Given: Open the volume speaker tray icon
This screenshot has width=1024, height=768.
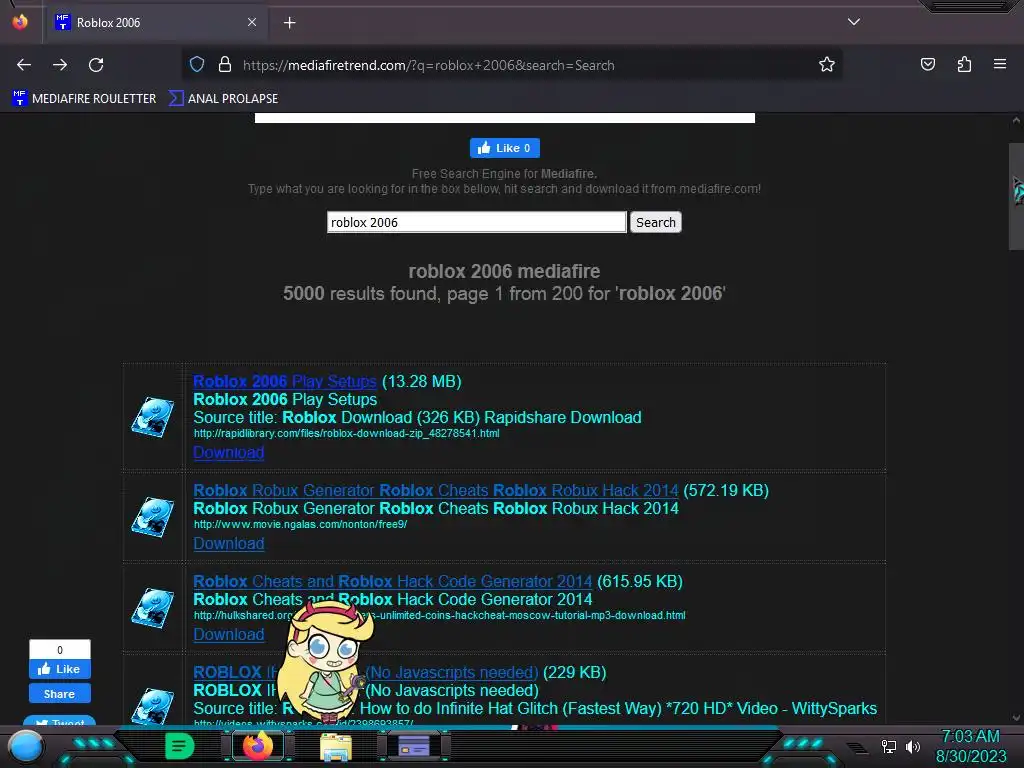Looking at the screenshot, I should [913, 746].
